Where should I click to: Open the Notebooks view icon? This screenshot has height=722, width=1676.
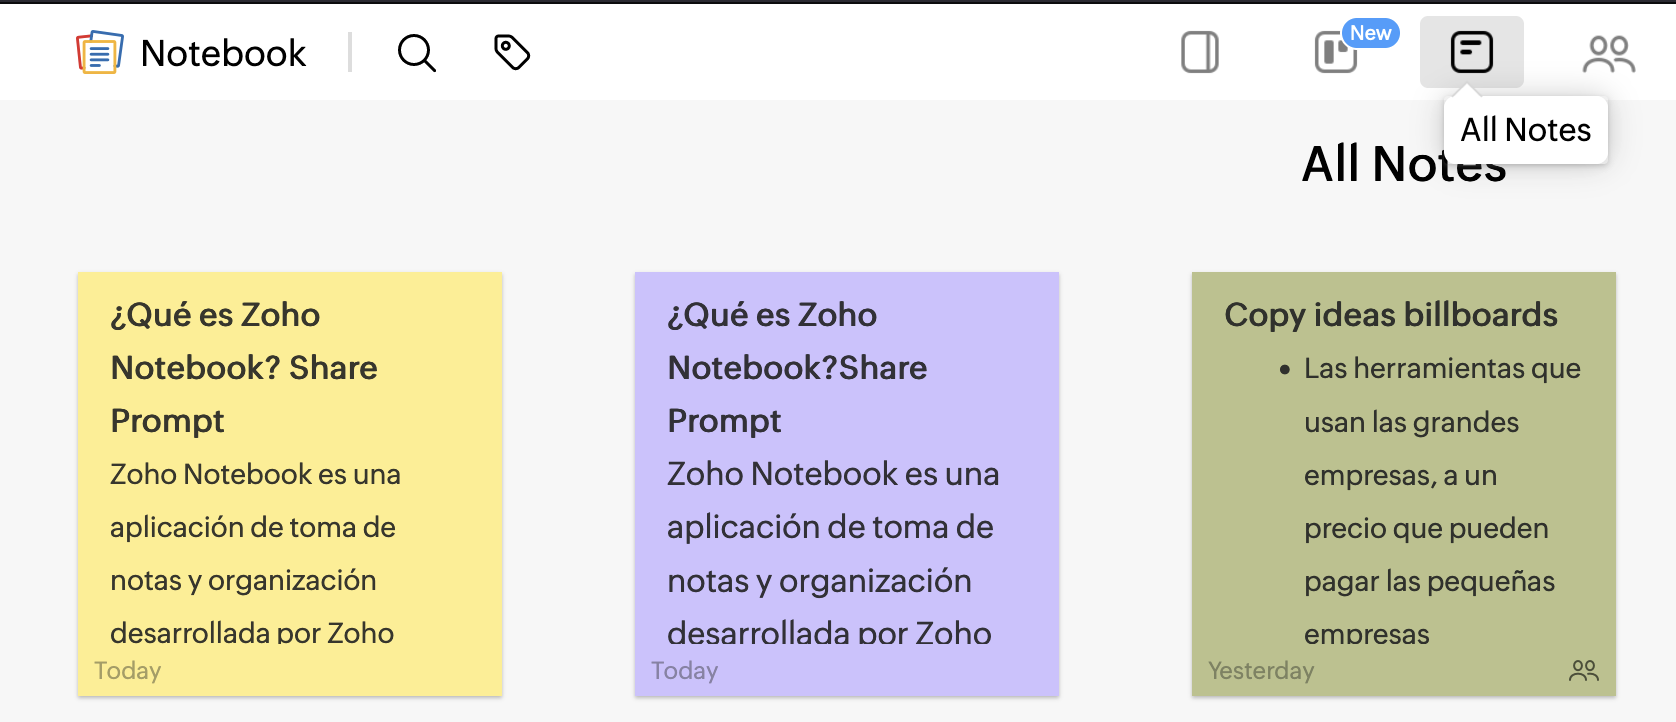coord(1200,50)
